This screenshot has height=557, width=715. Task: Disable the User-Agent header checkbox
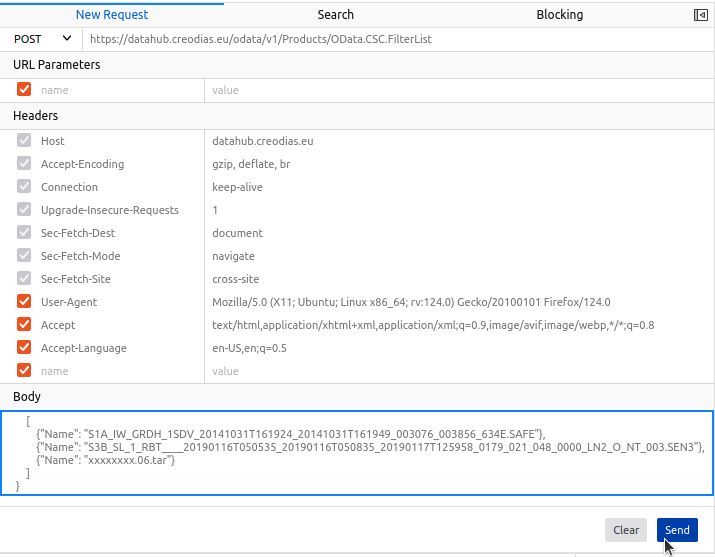(24, 301)
